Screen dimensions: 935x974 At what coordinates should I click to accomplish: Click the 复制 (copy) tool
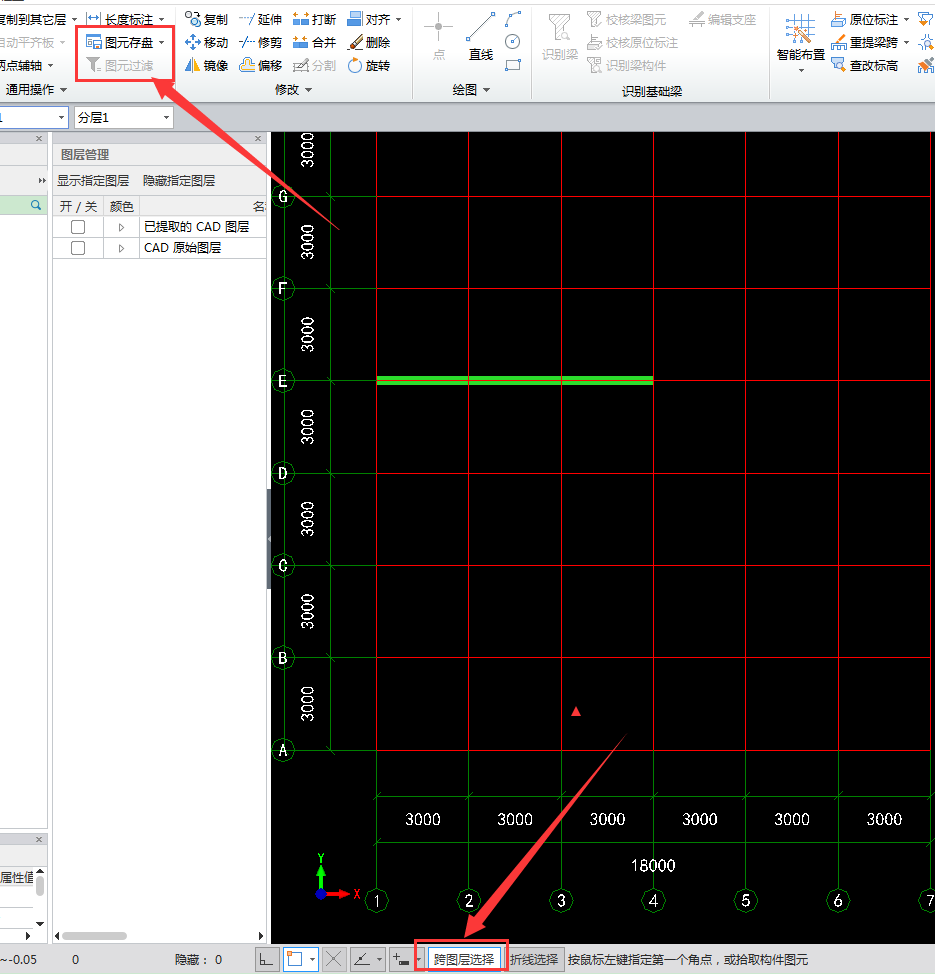point(207,20)
